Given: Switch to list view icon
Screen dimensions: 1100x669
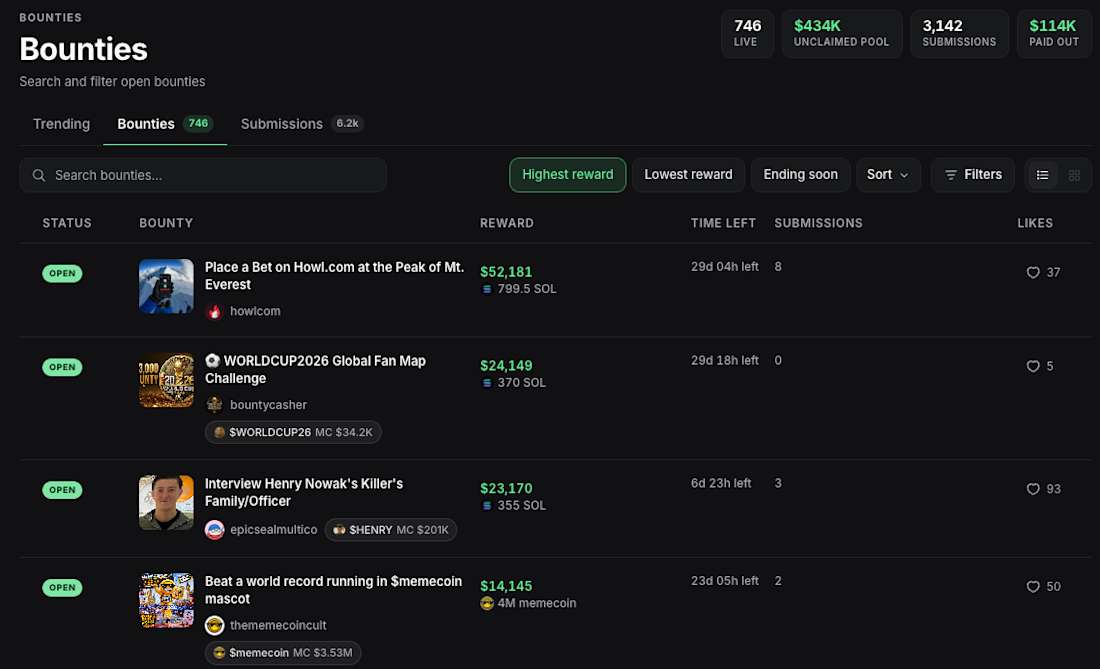Looking at the screenshot, I should 1042,175.
